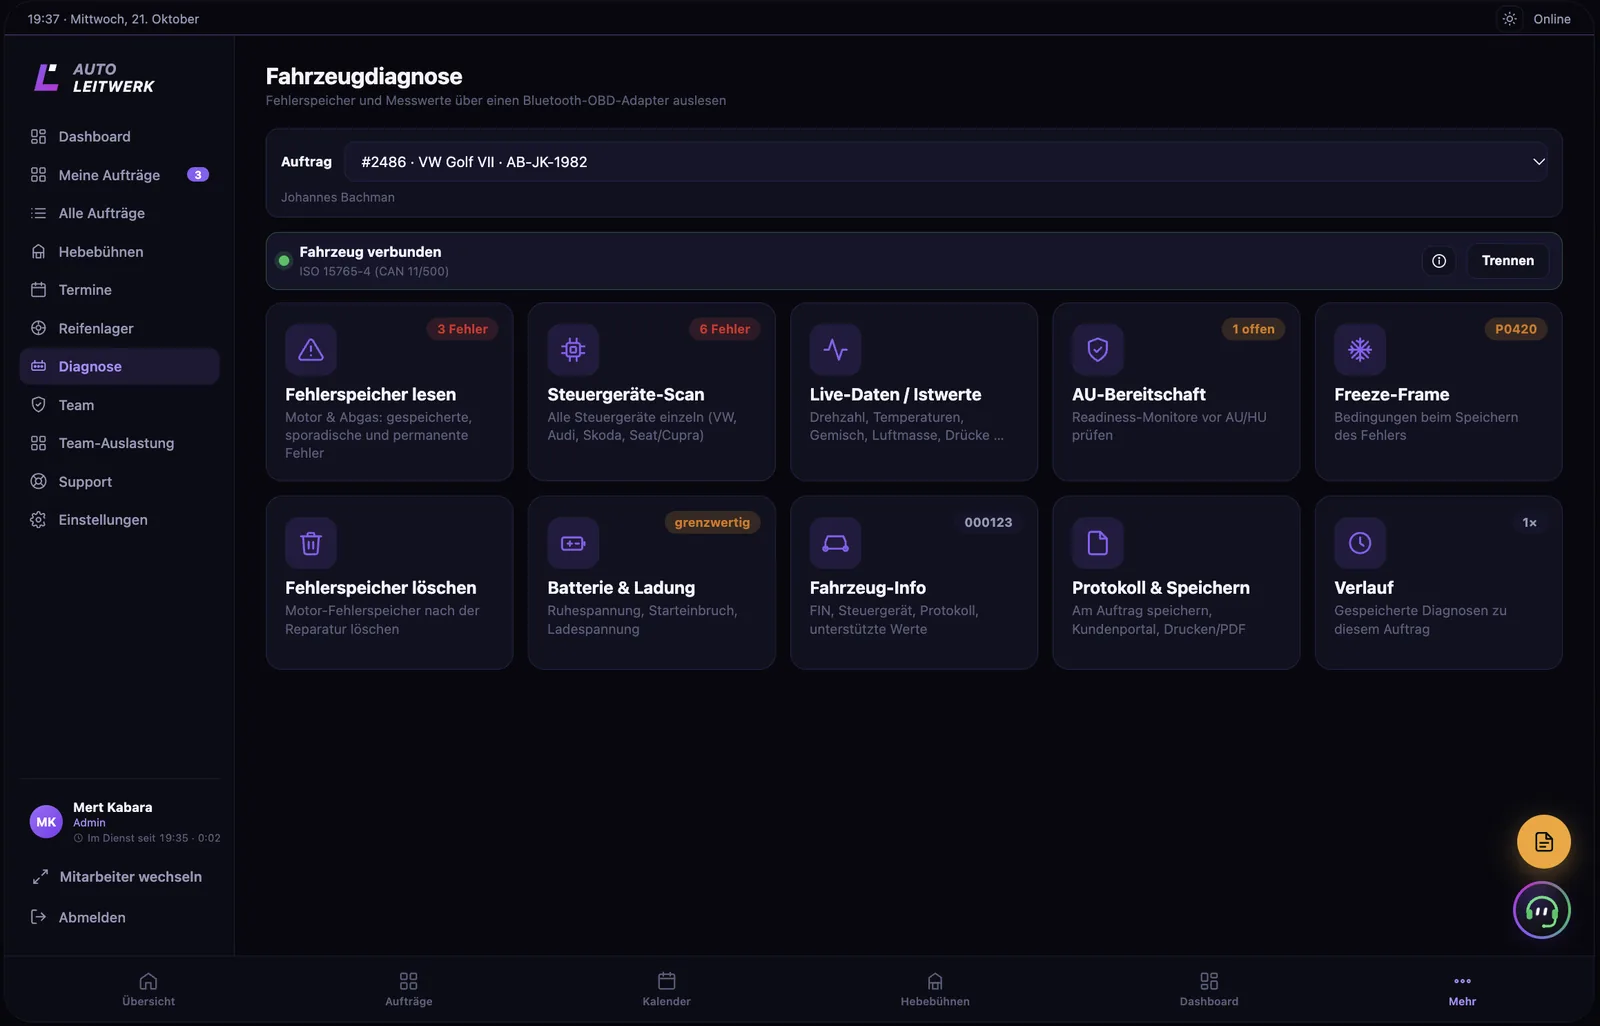Open the orange floating document button
1600x1026 pixels.
tap(1544, 842)
